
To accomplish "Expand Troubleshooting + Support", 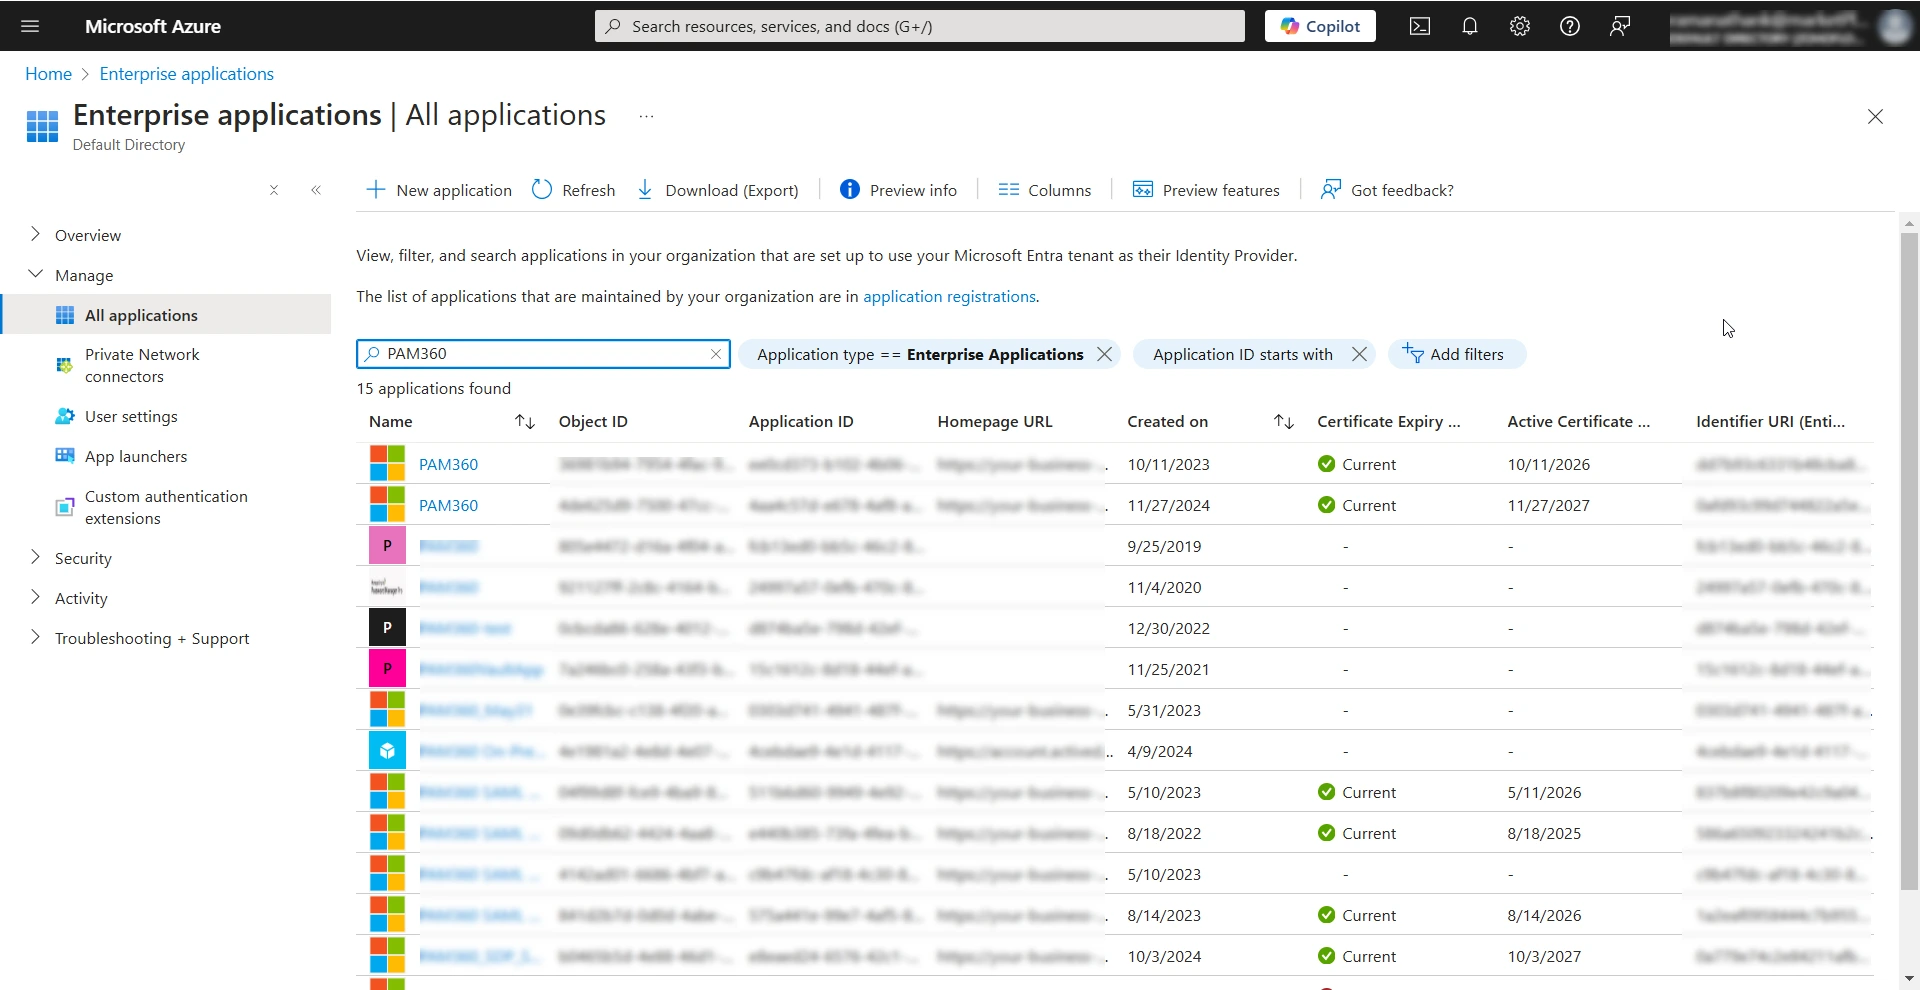I will tap(152, 638).
